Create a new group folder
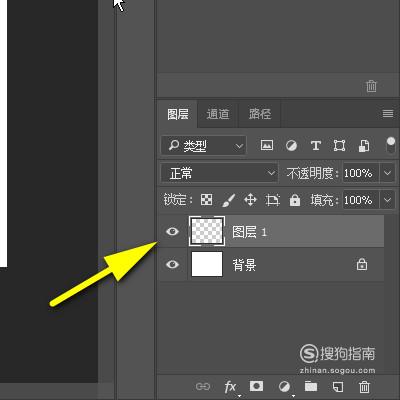The width and height of the screenshot is (400, 400). pos(311,386)
